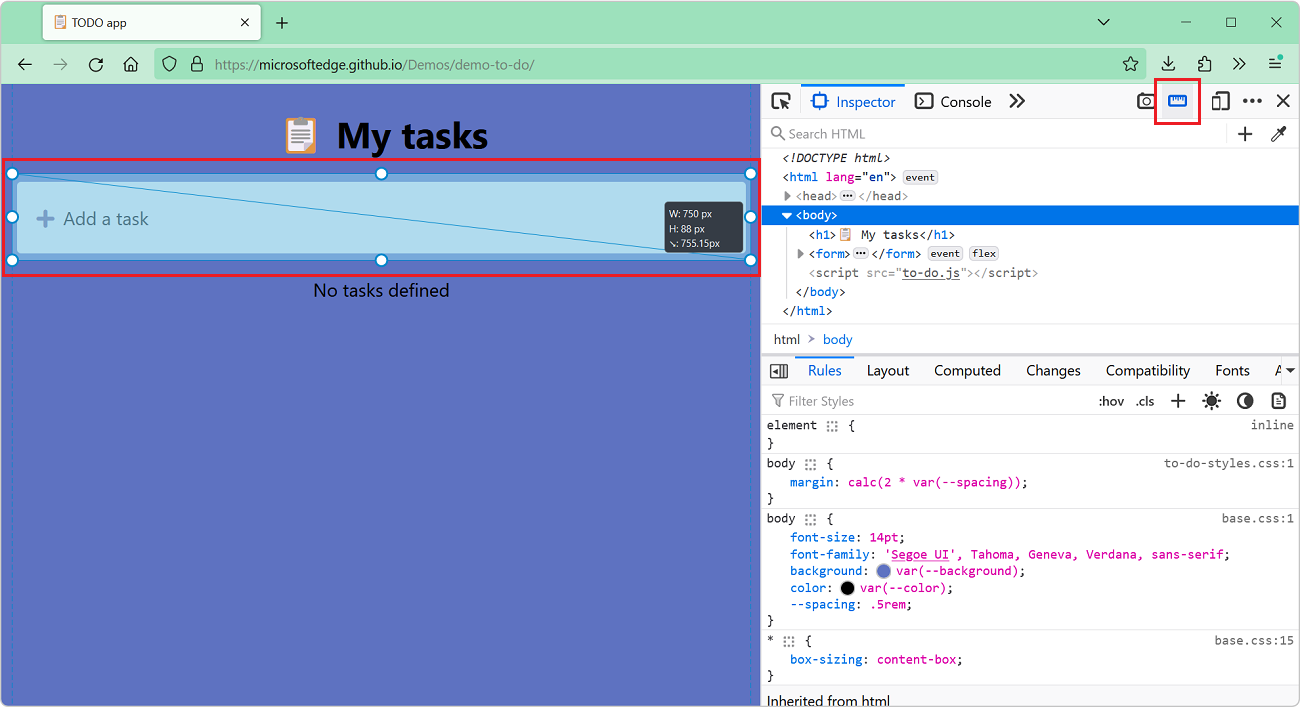
Task: Open tracking protection shield icon
Action: click(x=170, y=64)
